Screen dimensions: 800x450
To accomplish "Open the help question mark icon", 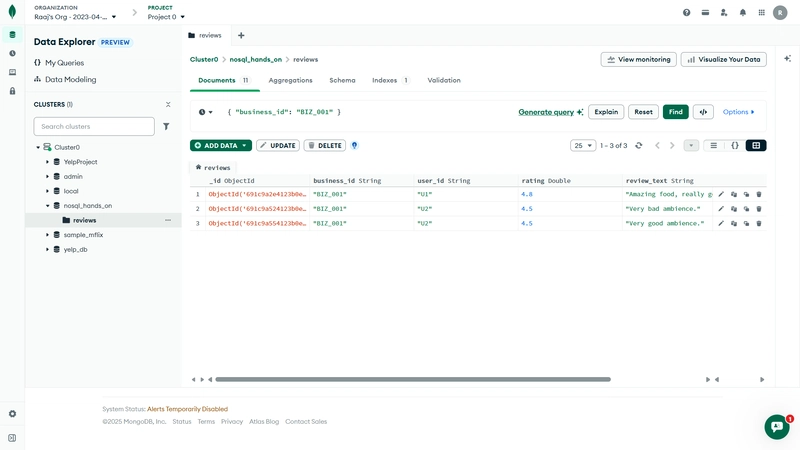I will 687,13.
